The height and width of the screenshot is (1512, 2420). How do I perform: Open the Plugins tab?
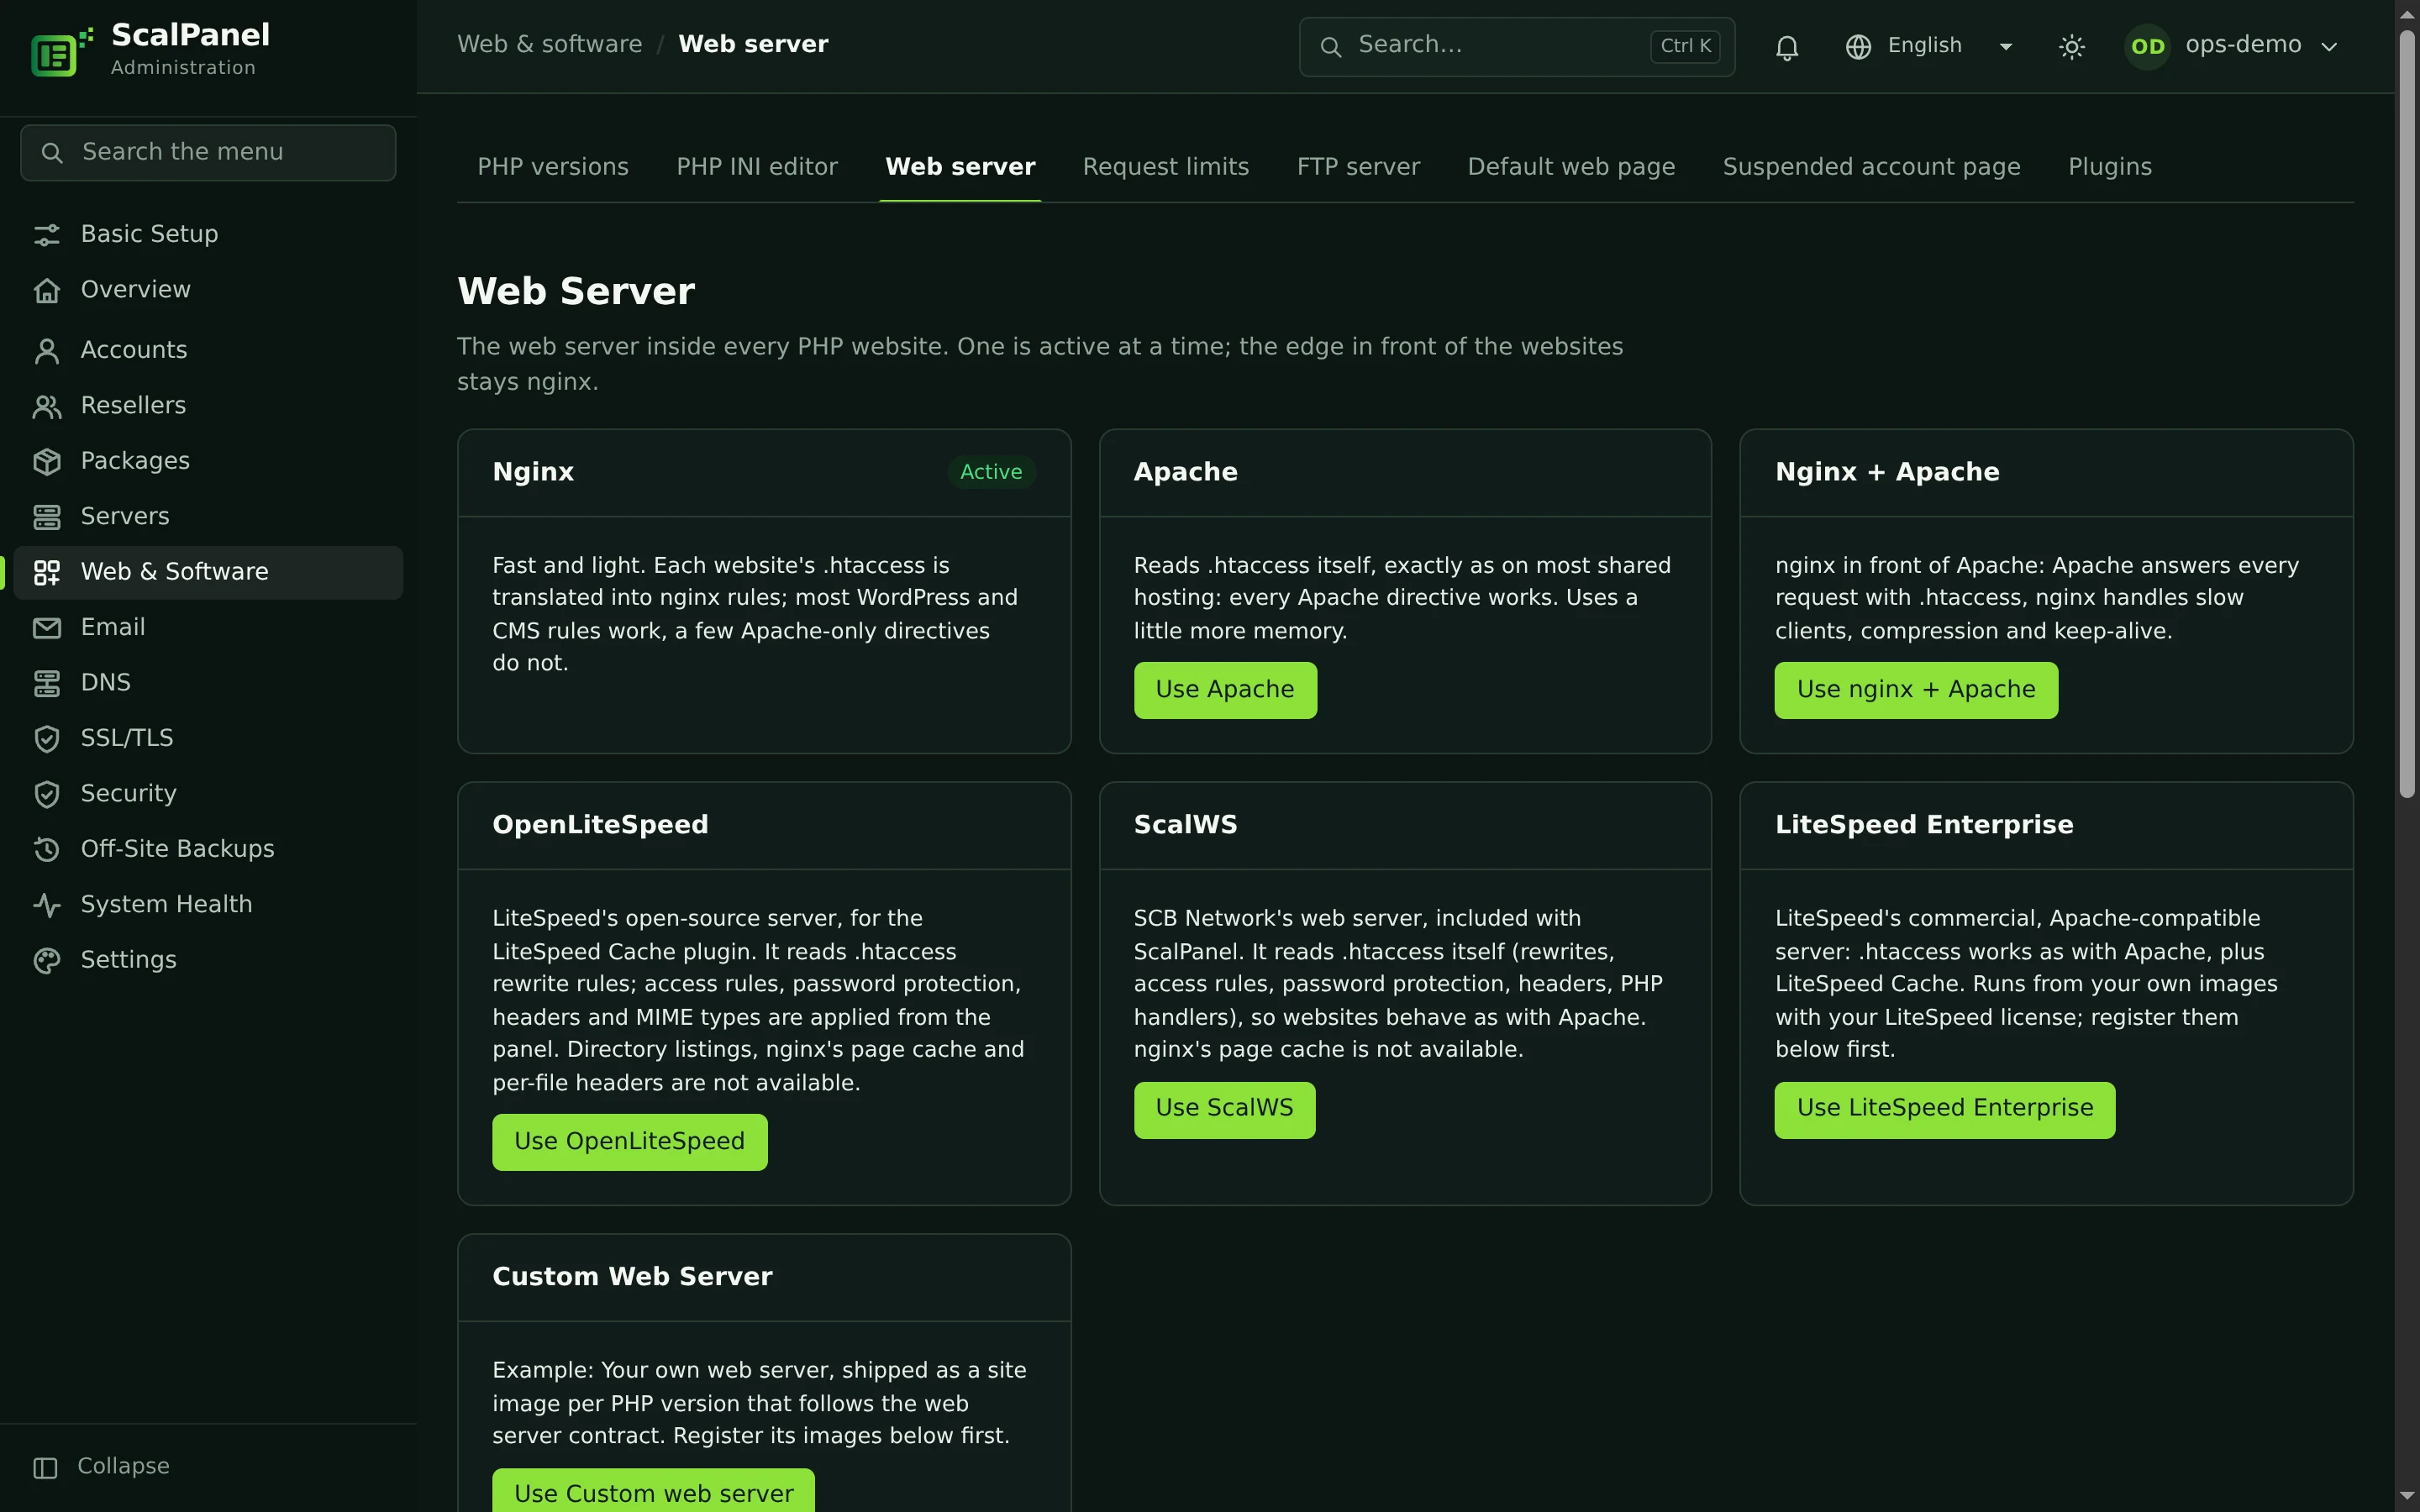[2110, 167]
